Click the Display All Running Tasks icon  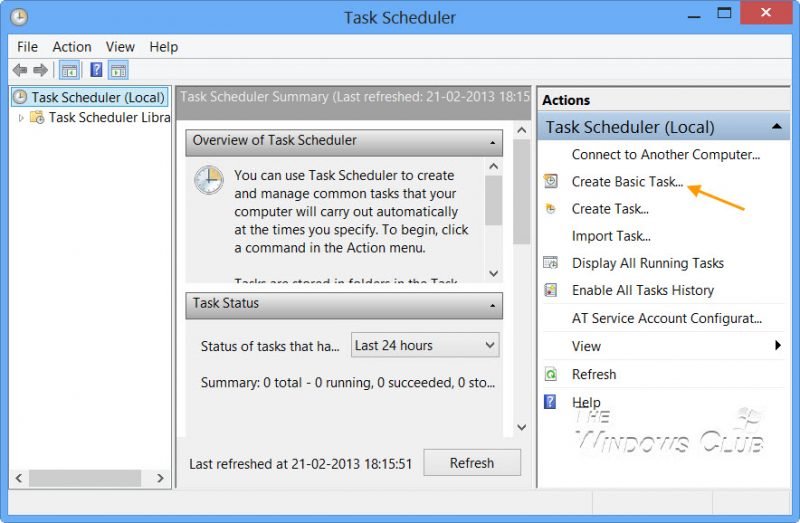(551, 263)
